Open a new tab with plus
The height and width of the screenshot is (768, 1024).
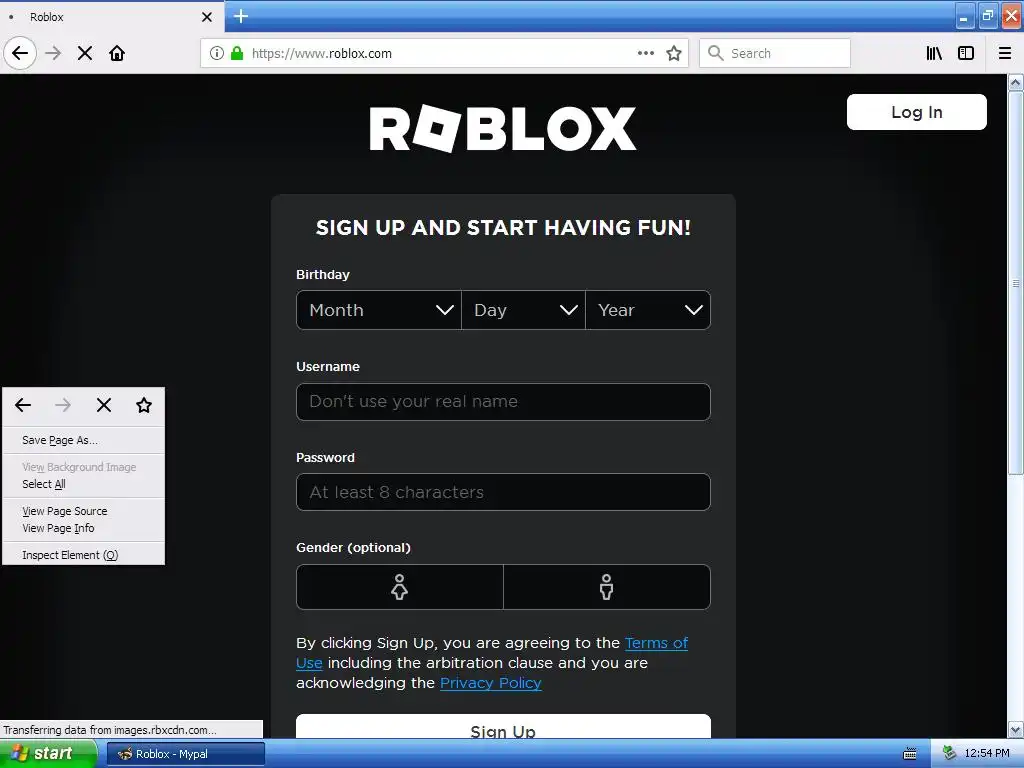(x=241, y=16)
